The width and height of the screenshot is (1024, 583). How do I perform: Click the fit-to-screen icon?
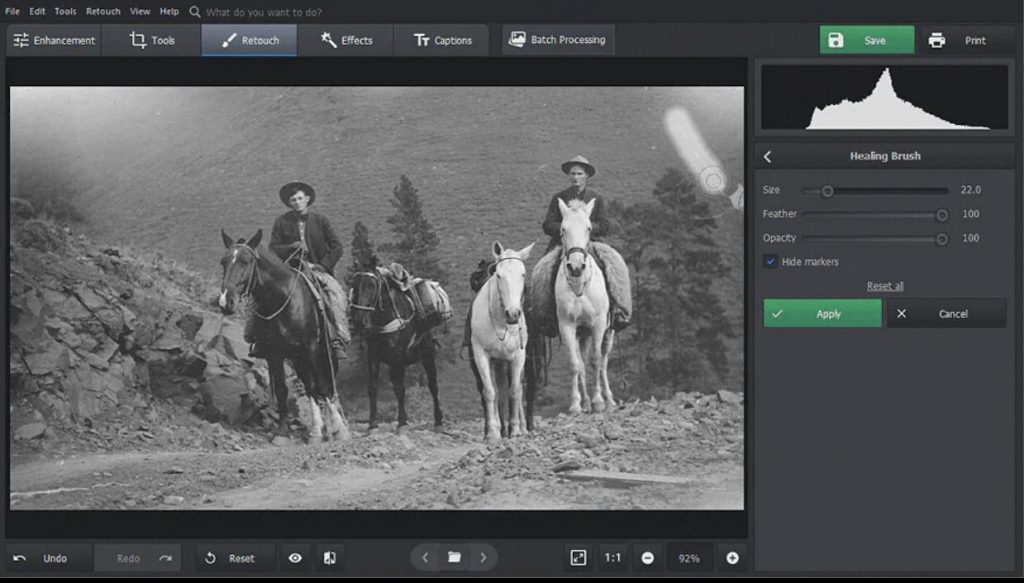(x=578, y=558)
